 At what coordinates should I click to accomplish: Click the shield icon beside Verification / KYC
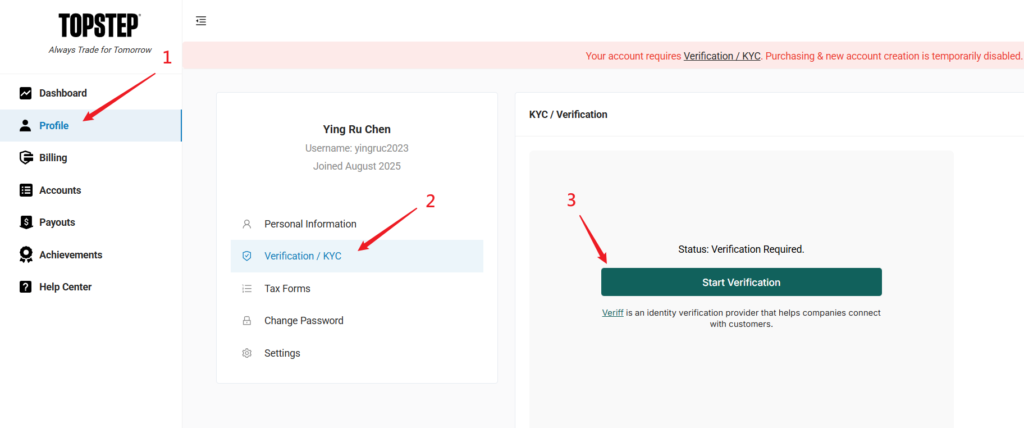[x=247, y=256]
